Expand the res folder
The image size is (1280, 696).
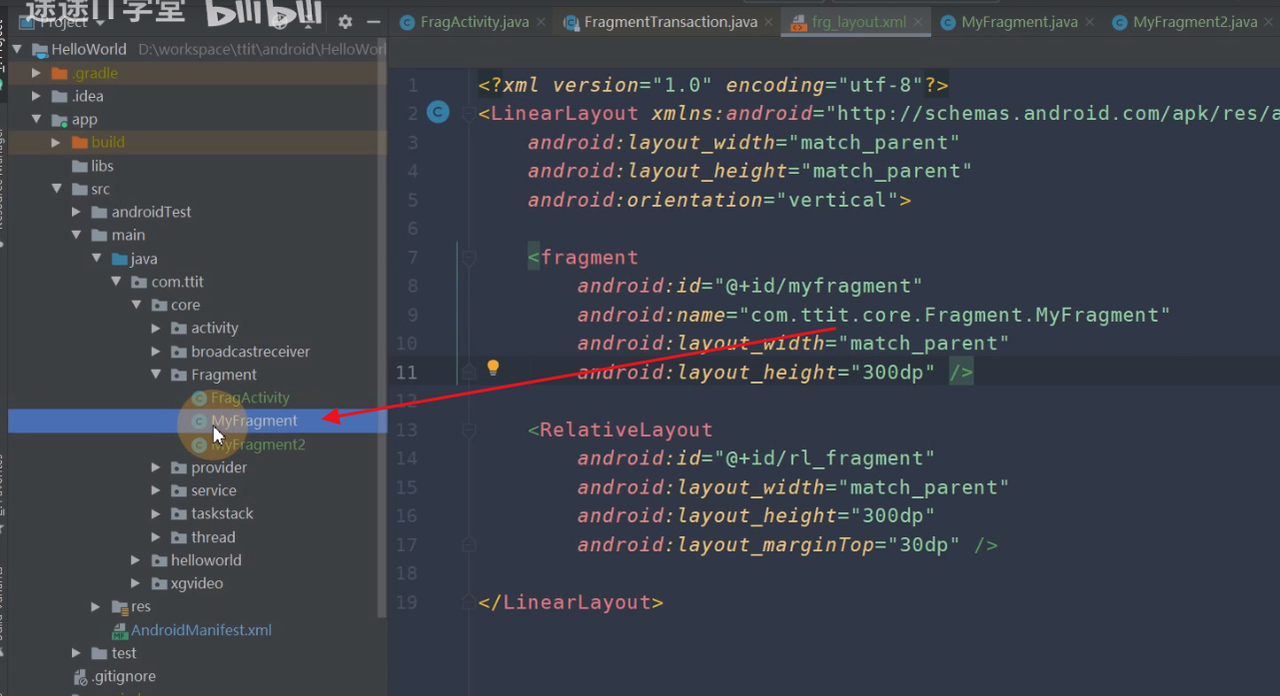96,606
